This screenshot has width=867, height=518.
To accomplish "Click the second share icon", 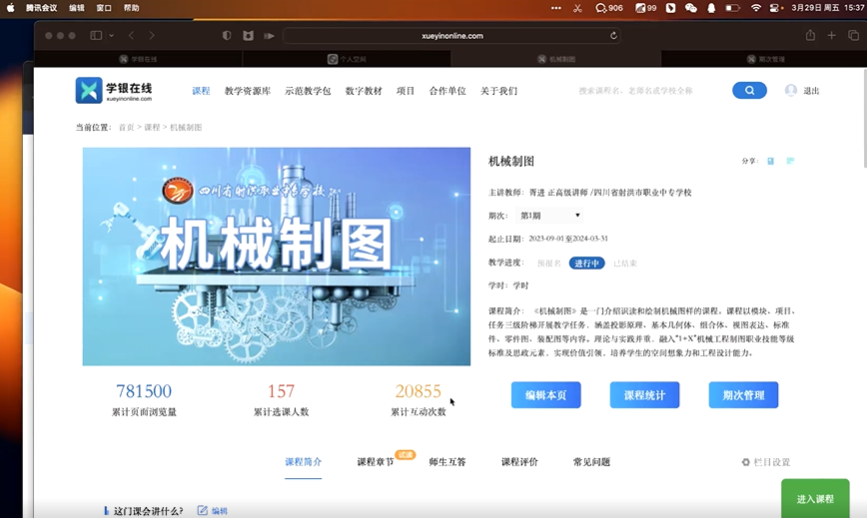I will point(790,161).
